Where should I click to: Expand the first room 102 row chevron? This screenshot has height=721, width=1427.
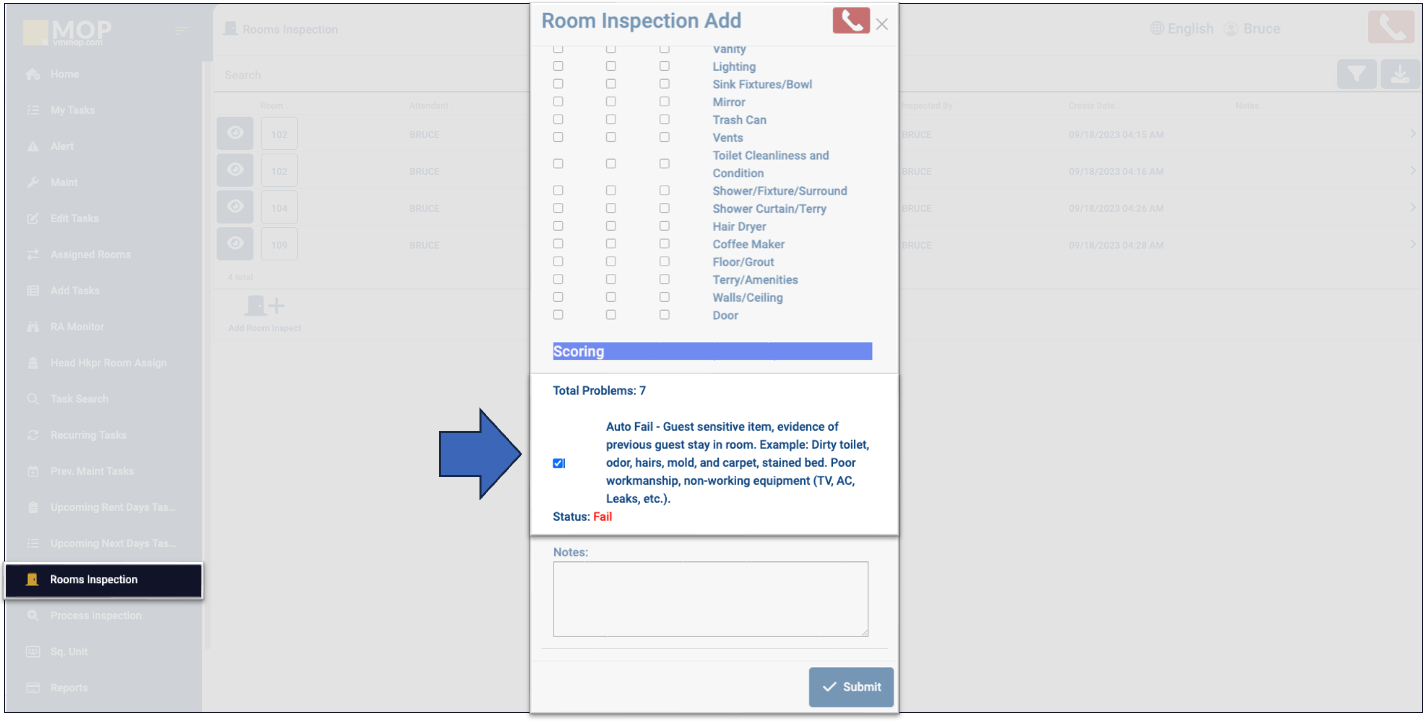pos(1412,134)
